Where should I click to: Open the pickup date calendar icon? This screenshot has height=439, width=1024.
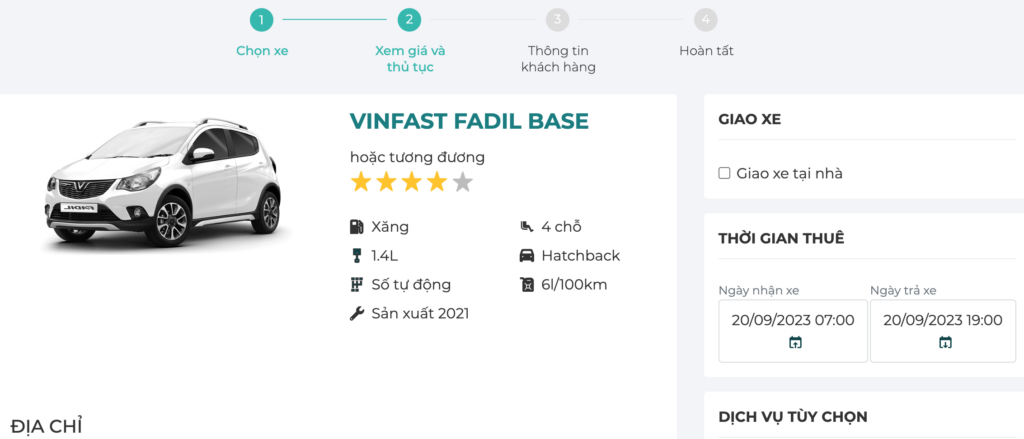pyautogui.click(x=794, y=343)
